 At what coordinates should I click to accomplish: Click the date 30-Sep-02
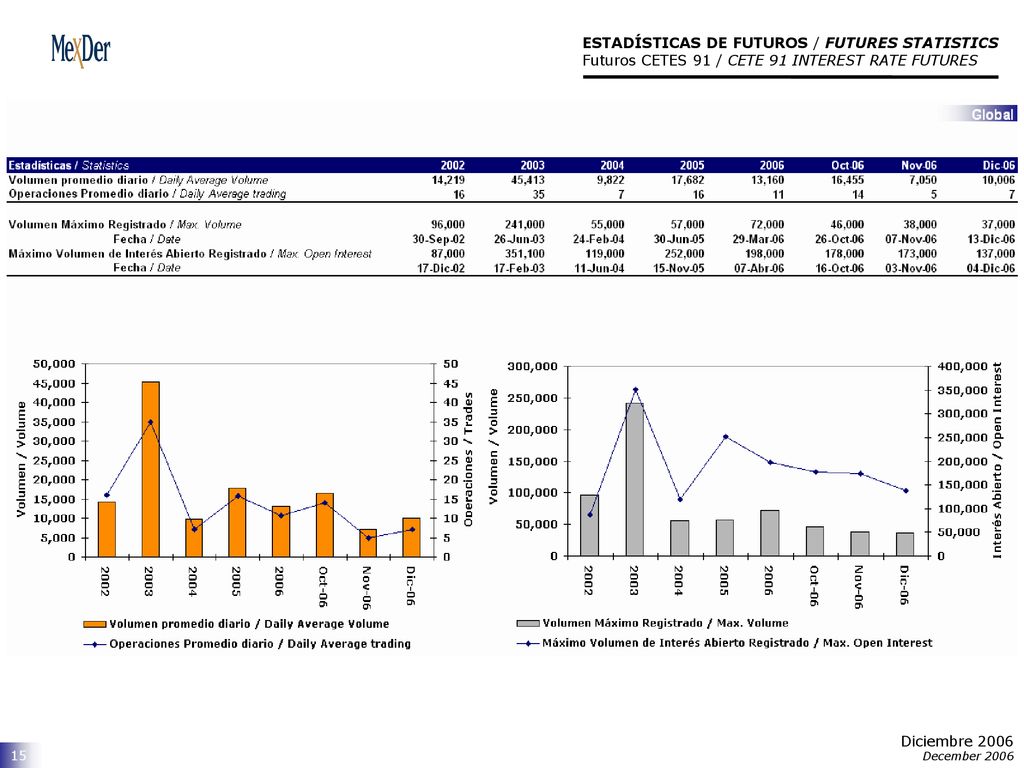(x=439, y=239)
